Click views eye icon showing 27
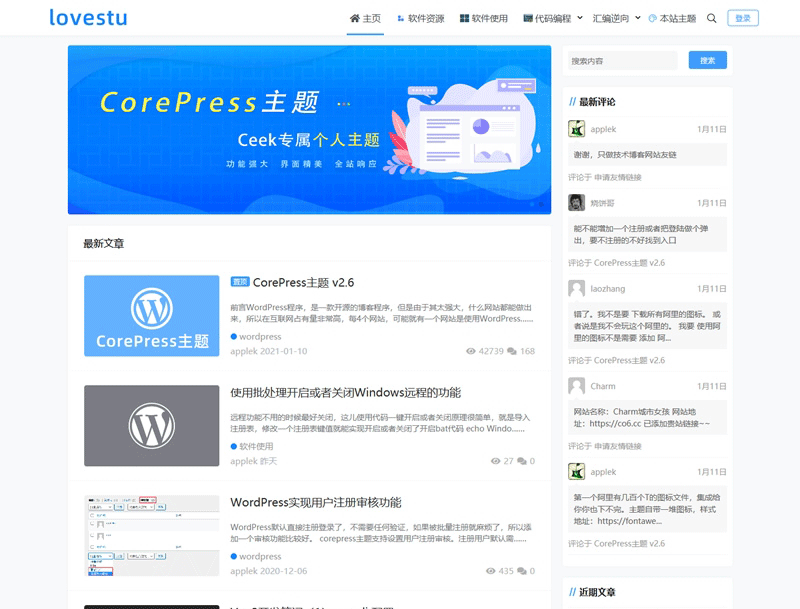Viewport: 800px width, 609px height. [495, 461]
